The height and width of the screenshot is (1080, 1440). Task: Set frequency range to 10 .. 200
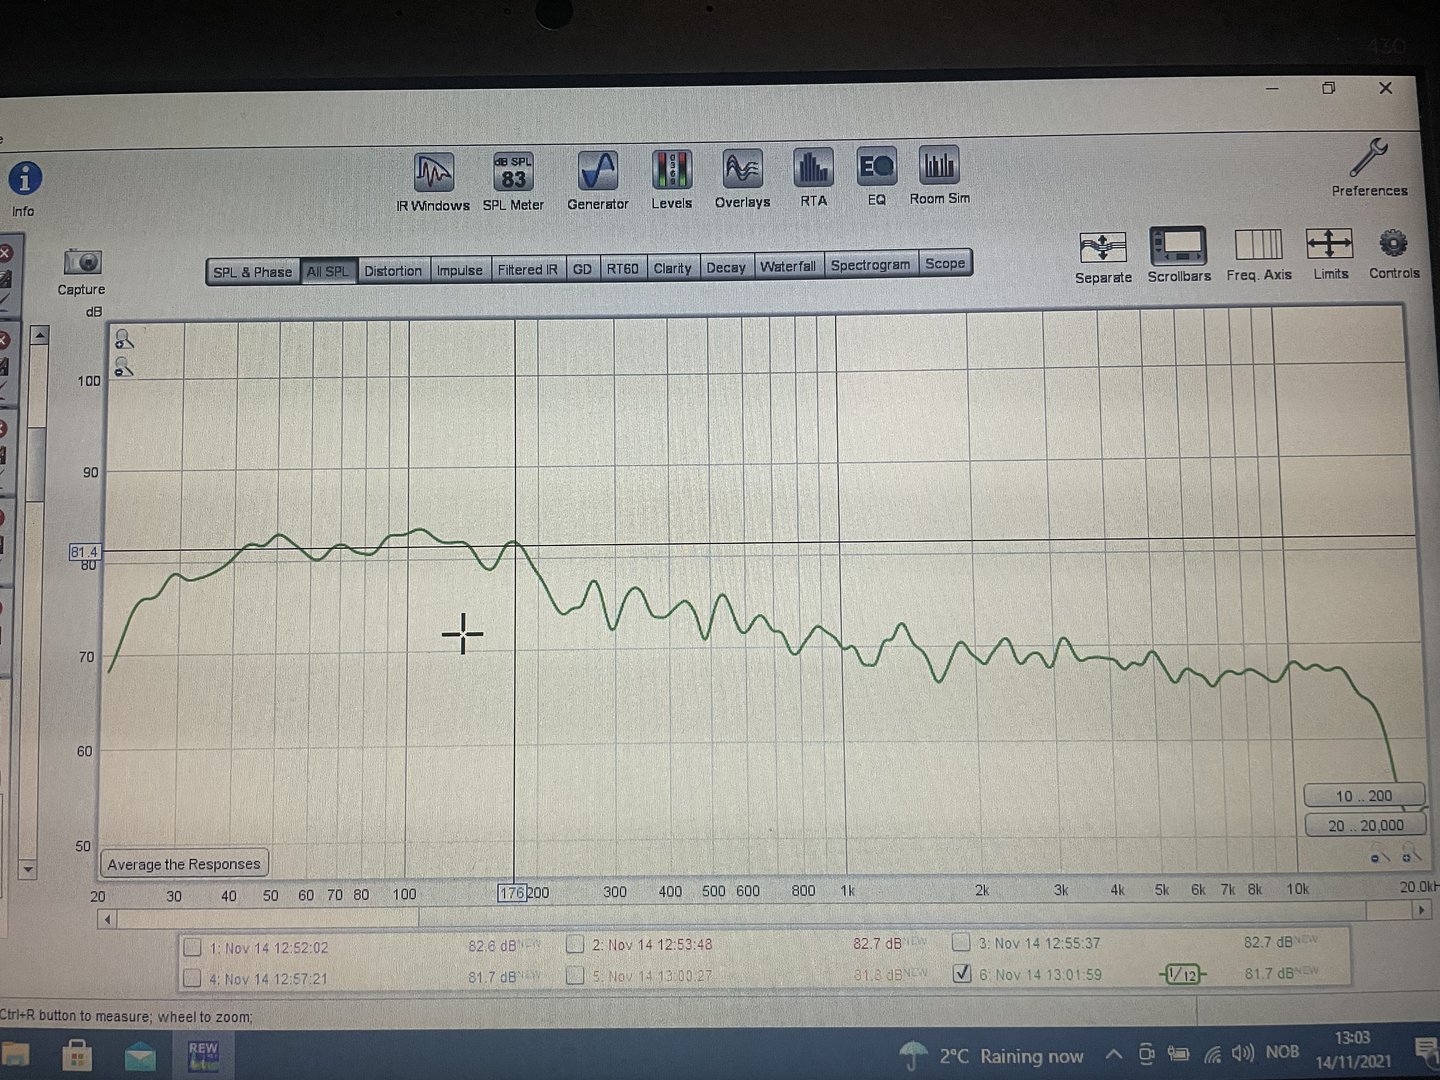pyautogui.click(x=1364, y=796)
